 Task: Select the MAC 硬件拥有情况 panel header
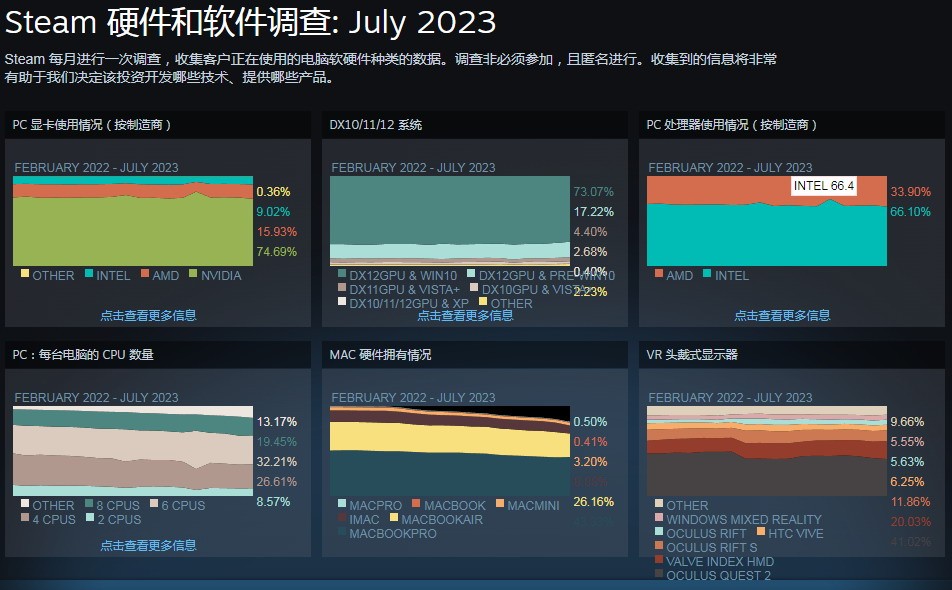[475, 354]
